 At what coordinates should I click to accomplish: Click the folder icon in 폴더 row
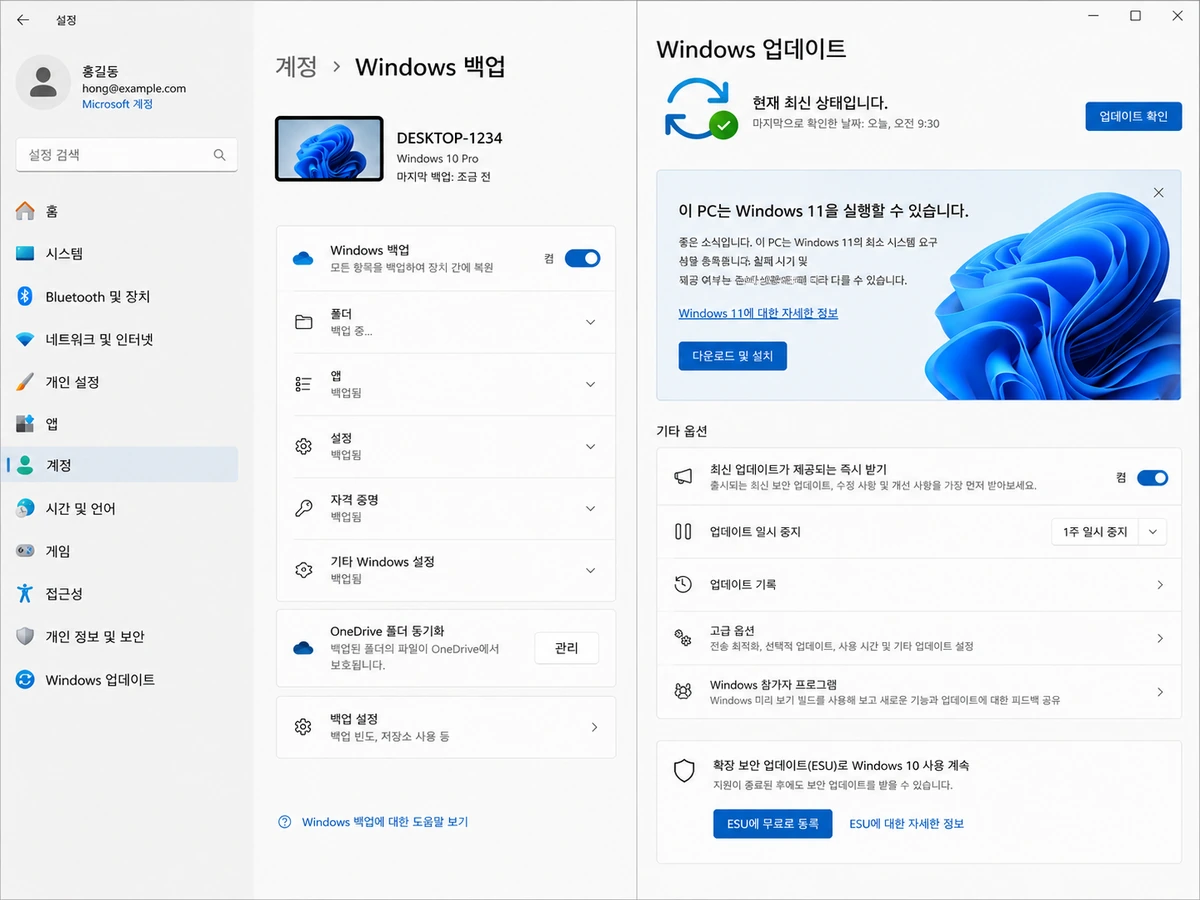[304, 322]
